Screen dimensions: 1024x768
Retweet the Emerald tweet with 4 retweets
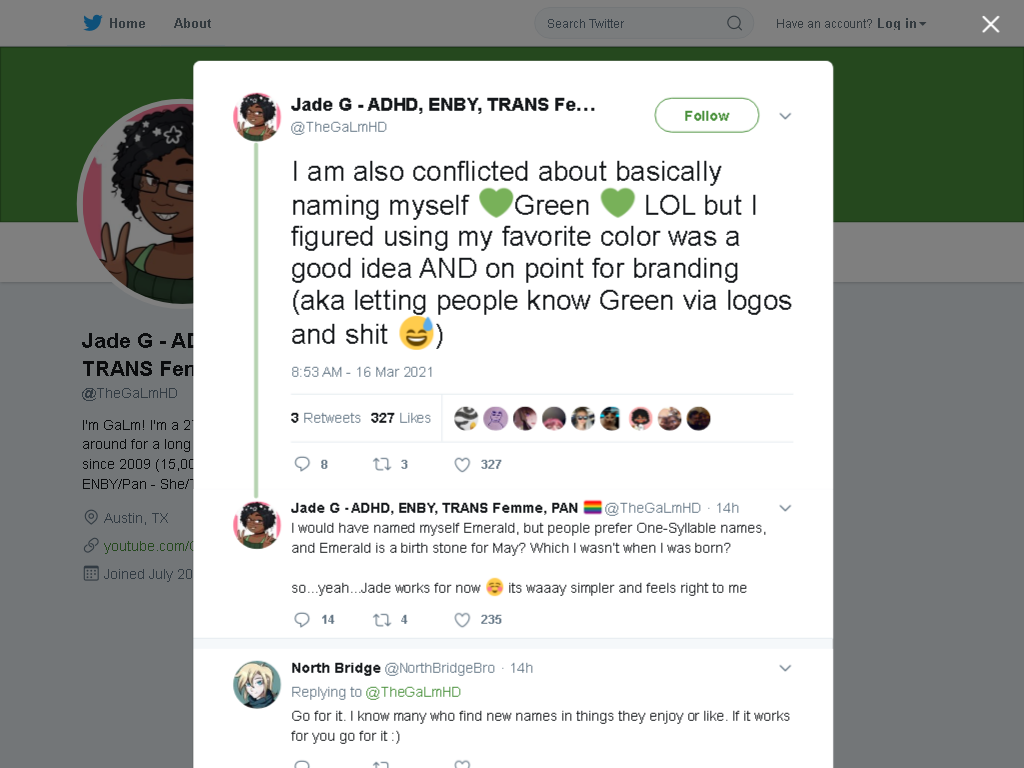click(382, 620)
